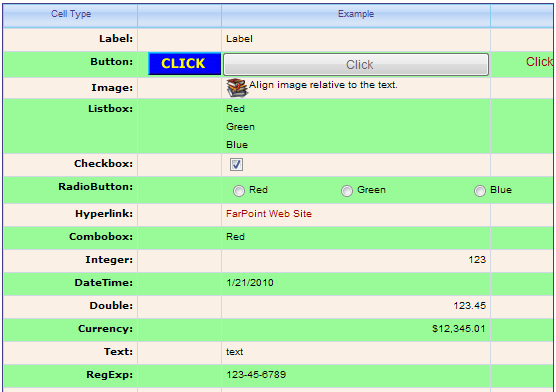Open the FarPoint Web Site hyperlink
The image size is (556, 392).
(x=269, y=214)
